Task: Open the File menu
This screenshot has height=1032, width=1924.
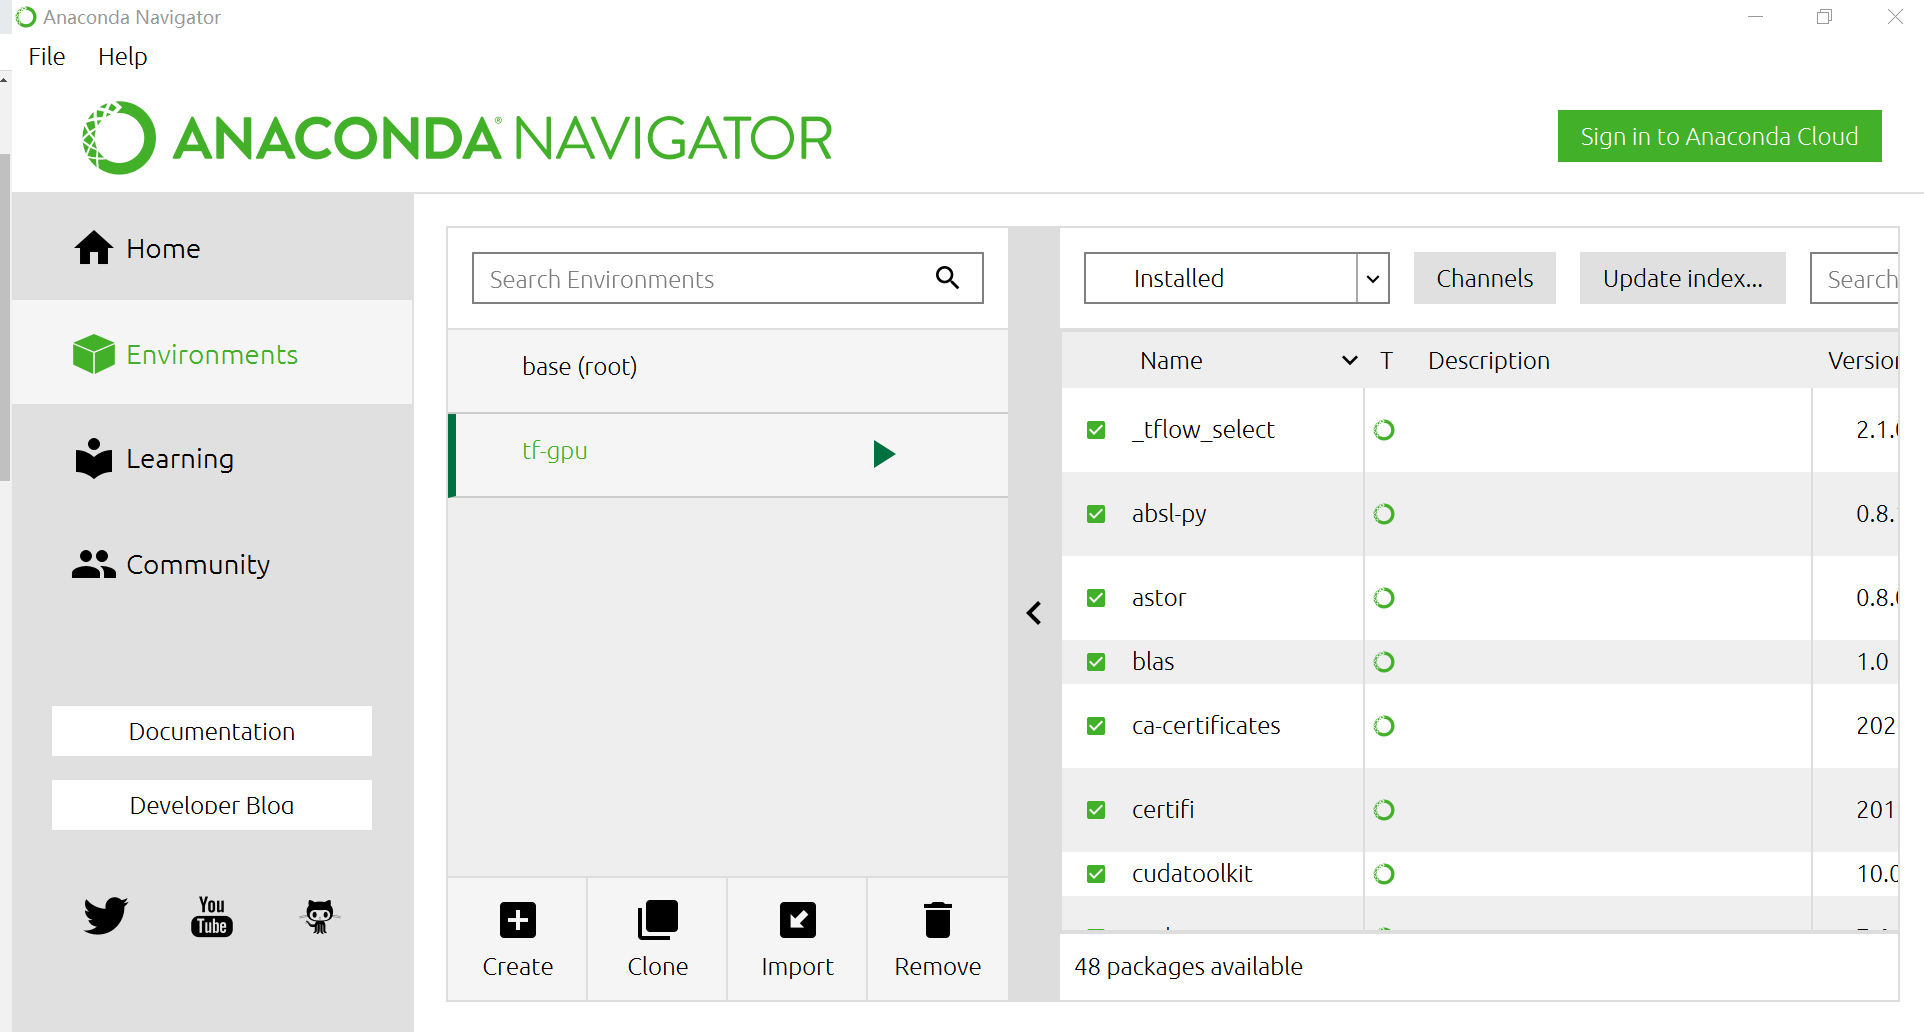Action: (47, 56)
